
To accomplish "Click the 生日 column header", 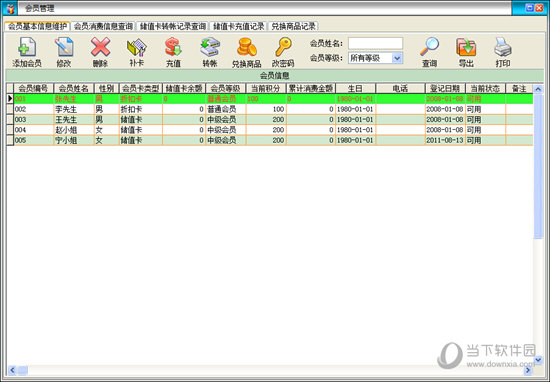I will tap(355, 88).
